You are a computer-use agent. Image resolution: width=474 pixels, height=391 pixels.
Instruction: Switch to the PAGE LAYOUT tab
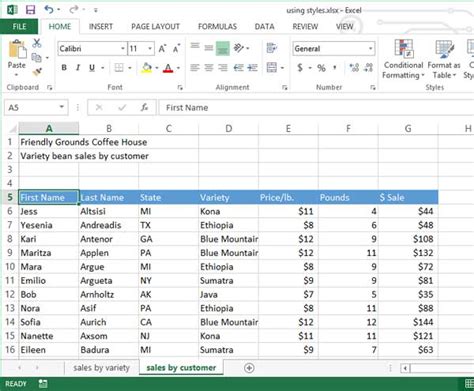coord(155,27)
